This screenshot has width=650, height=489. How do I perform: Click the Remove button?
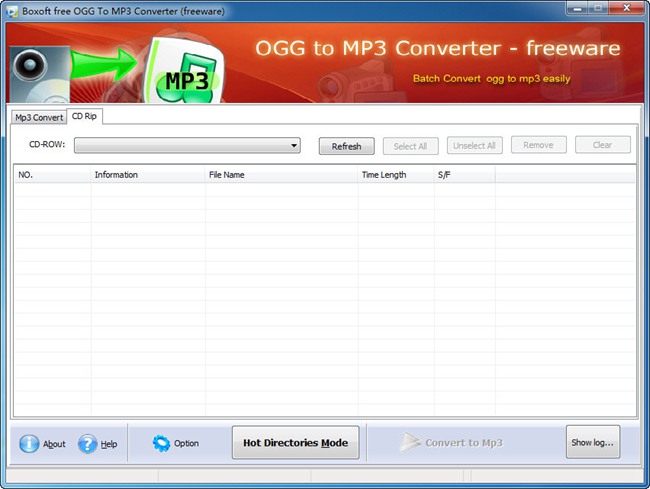[x=538, y=145]
